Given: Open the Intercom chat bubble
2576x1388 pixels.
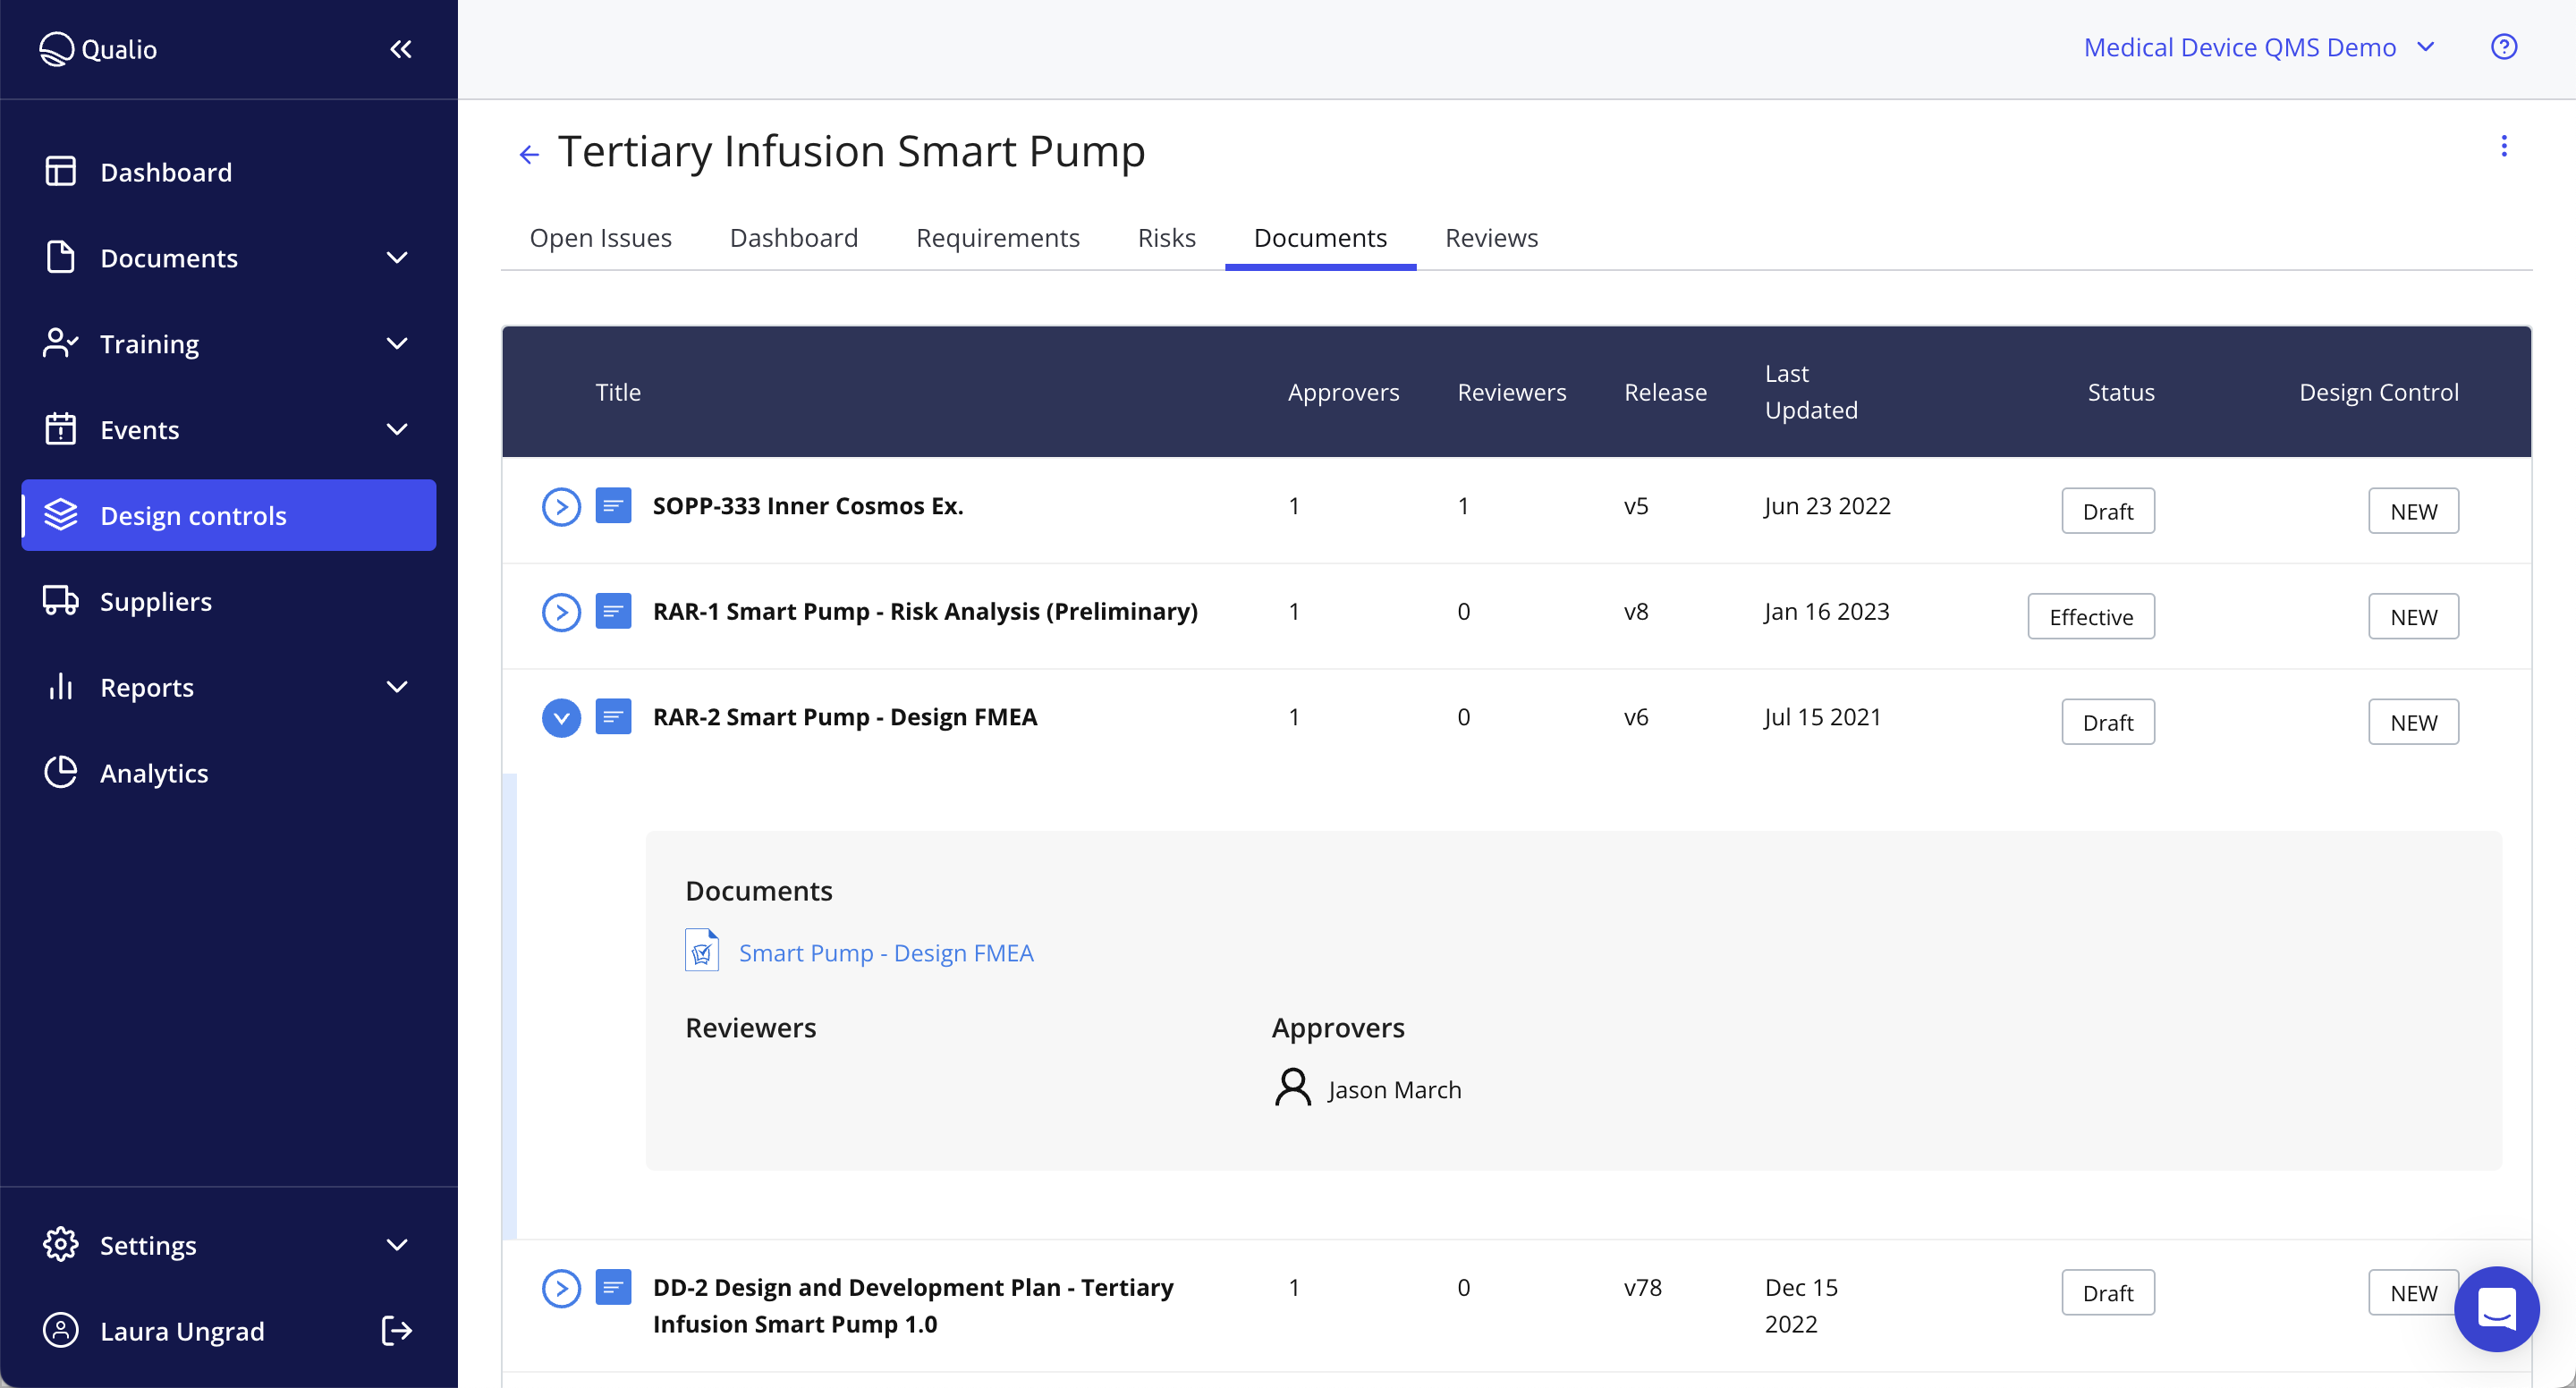Looking at the screenshot, I should click(x=2497, y=1309).
